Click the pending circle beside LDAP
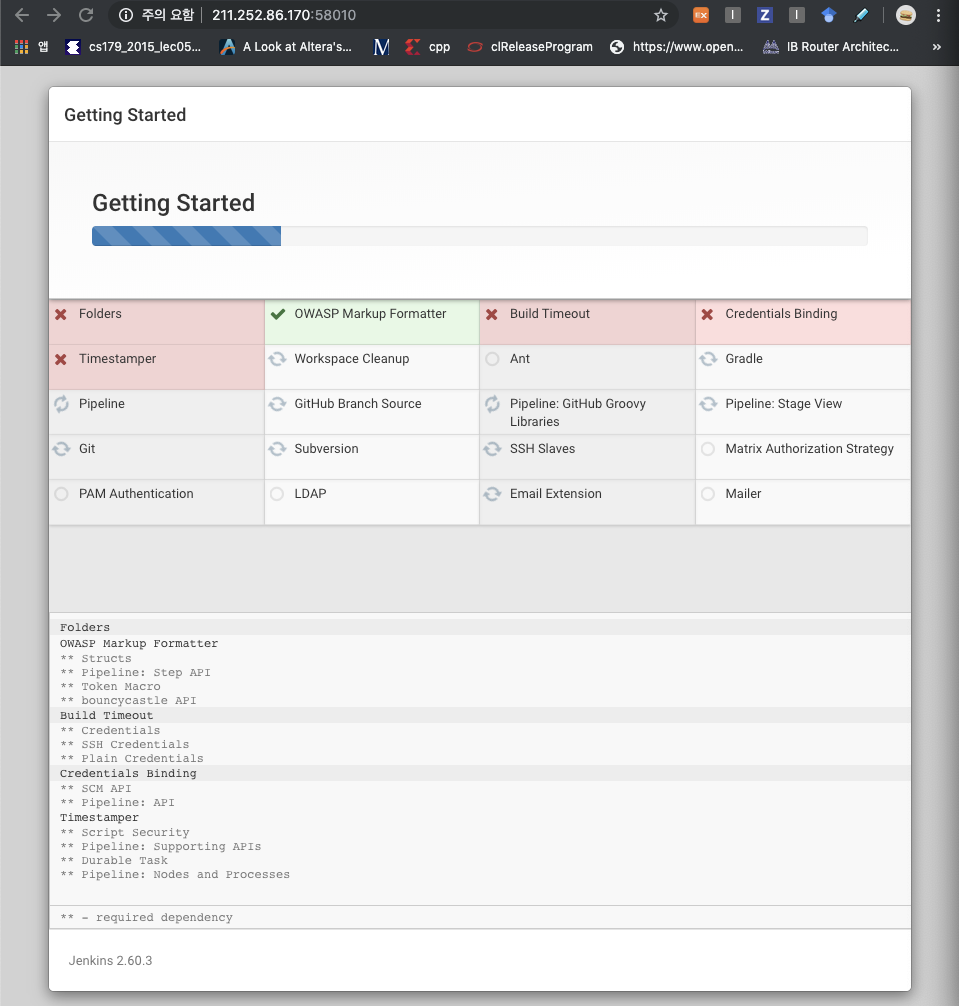The width and height of the screenshot is (959, 1006). (276, 493)
